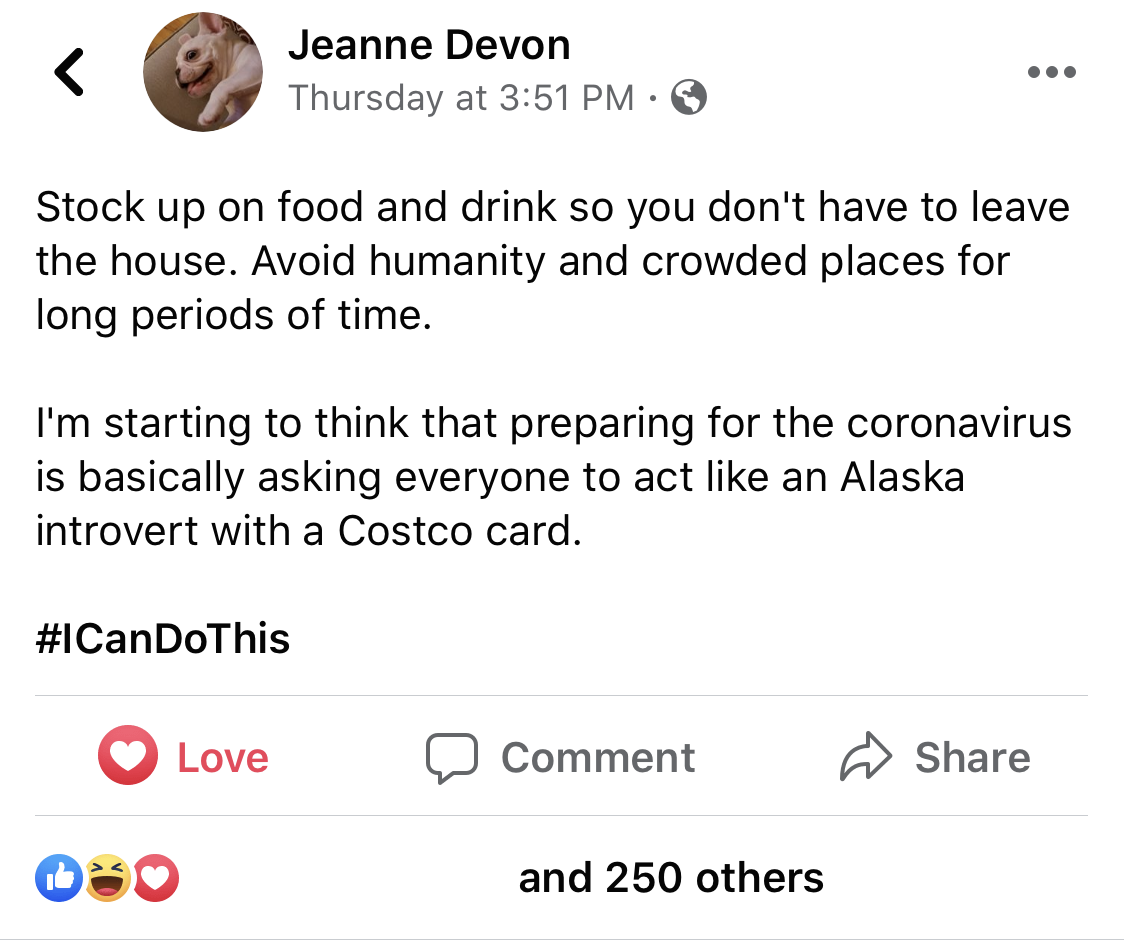This screenshot has height=946, width=1124.
Task: Open Jeanne Devon's profile picture
Action: point(203,72)
